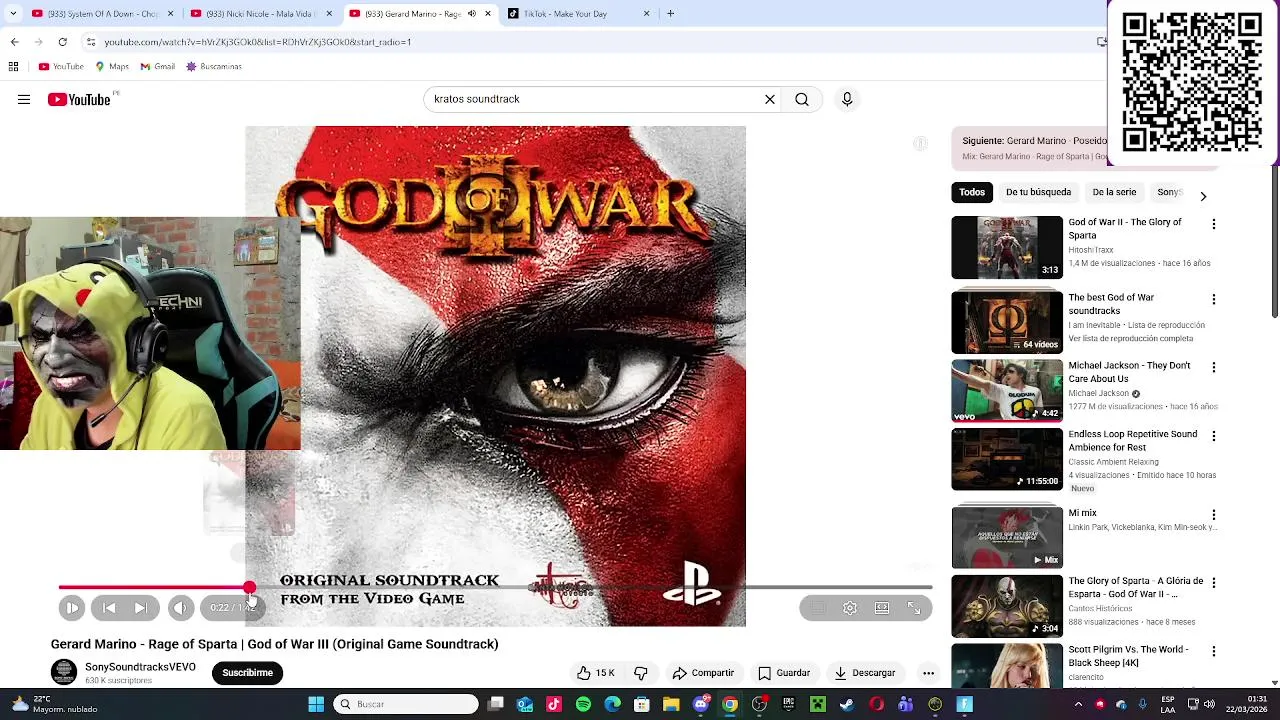Screen dimensions: 1280x720
Task: Play 'Michael Jackson - They Don't Care About Us' thumbnail
Action: click(1007, 391)
